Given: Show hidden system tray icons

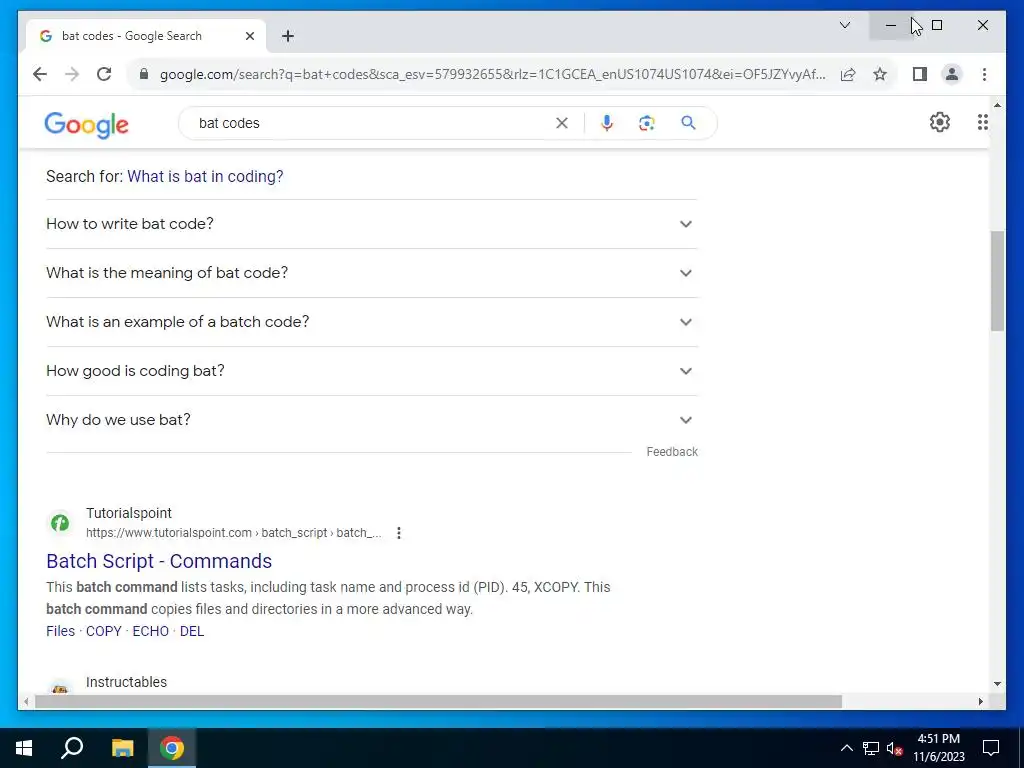Looking at the screenshot, I should click(x=846, y=748).
